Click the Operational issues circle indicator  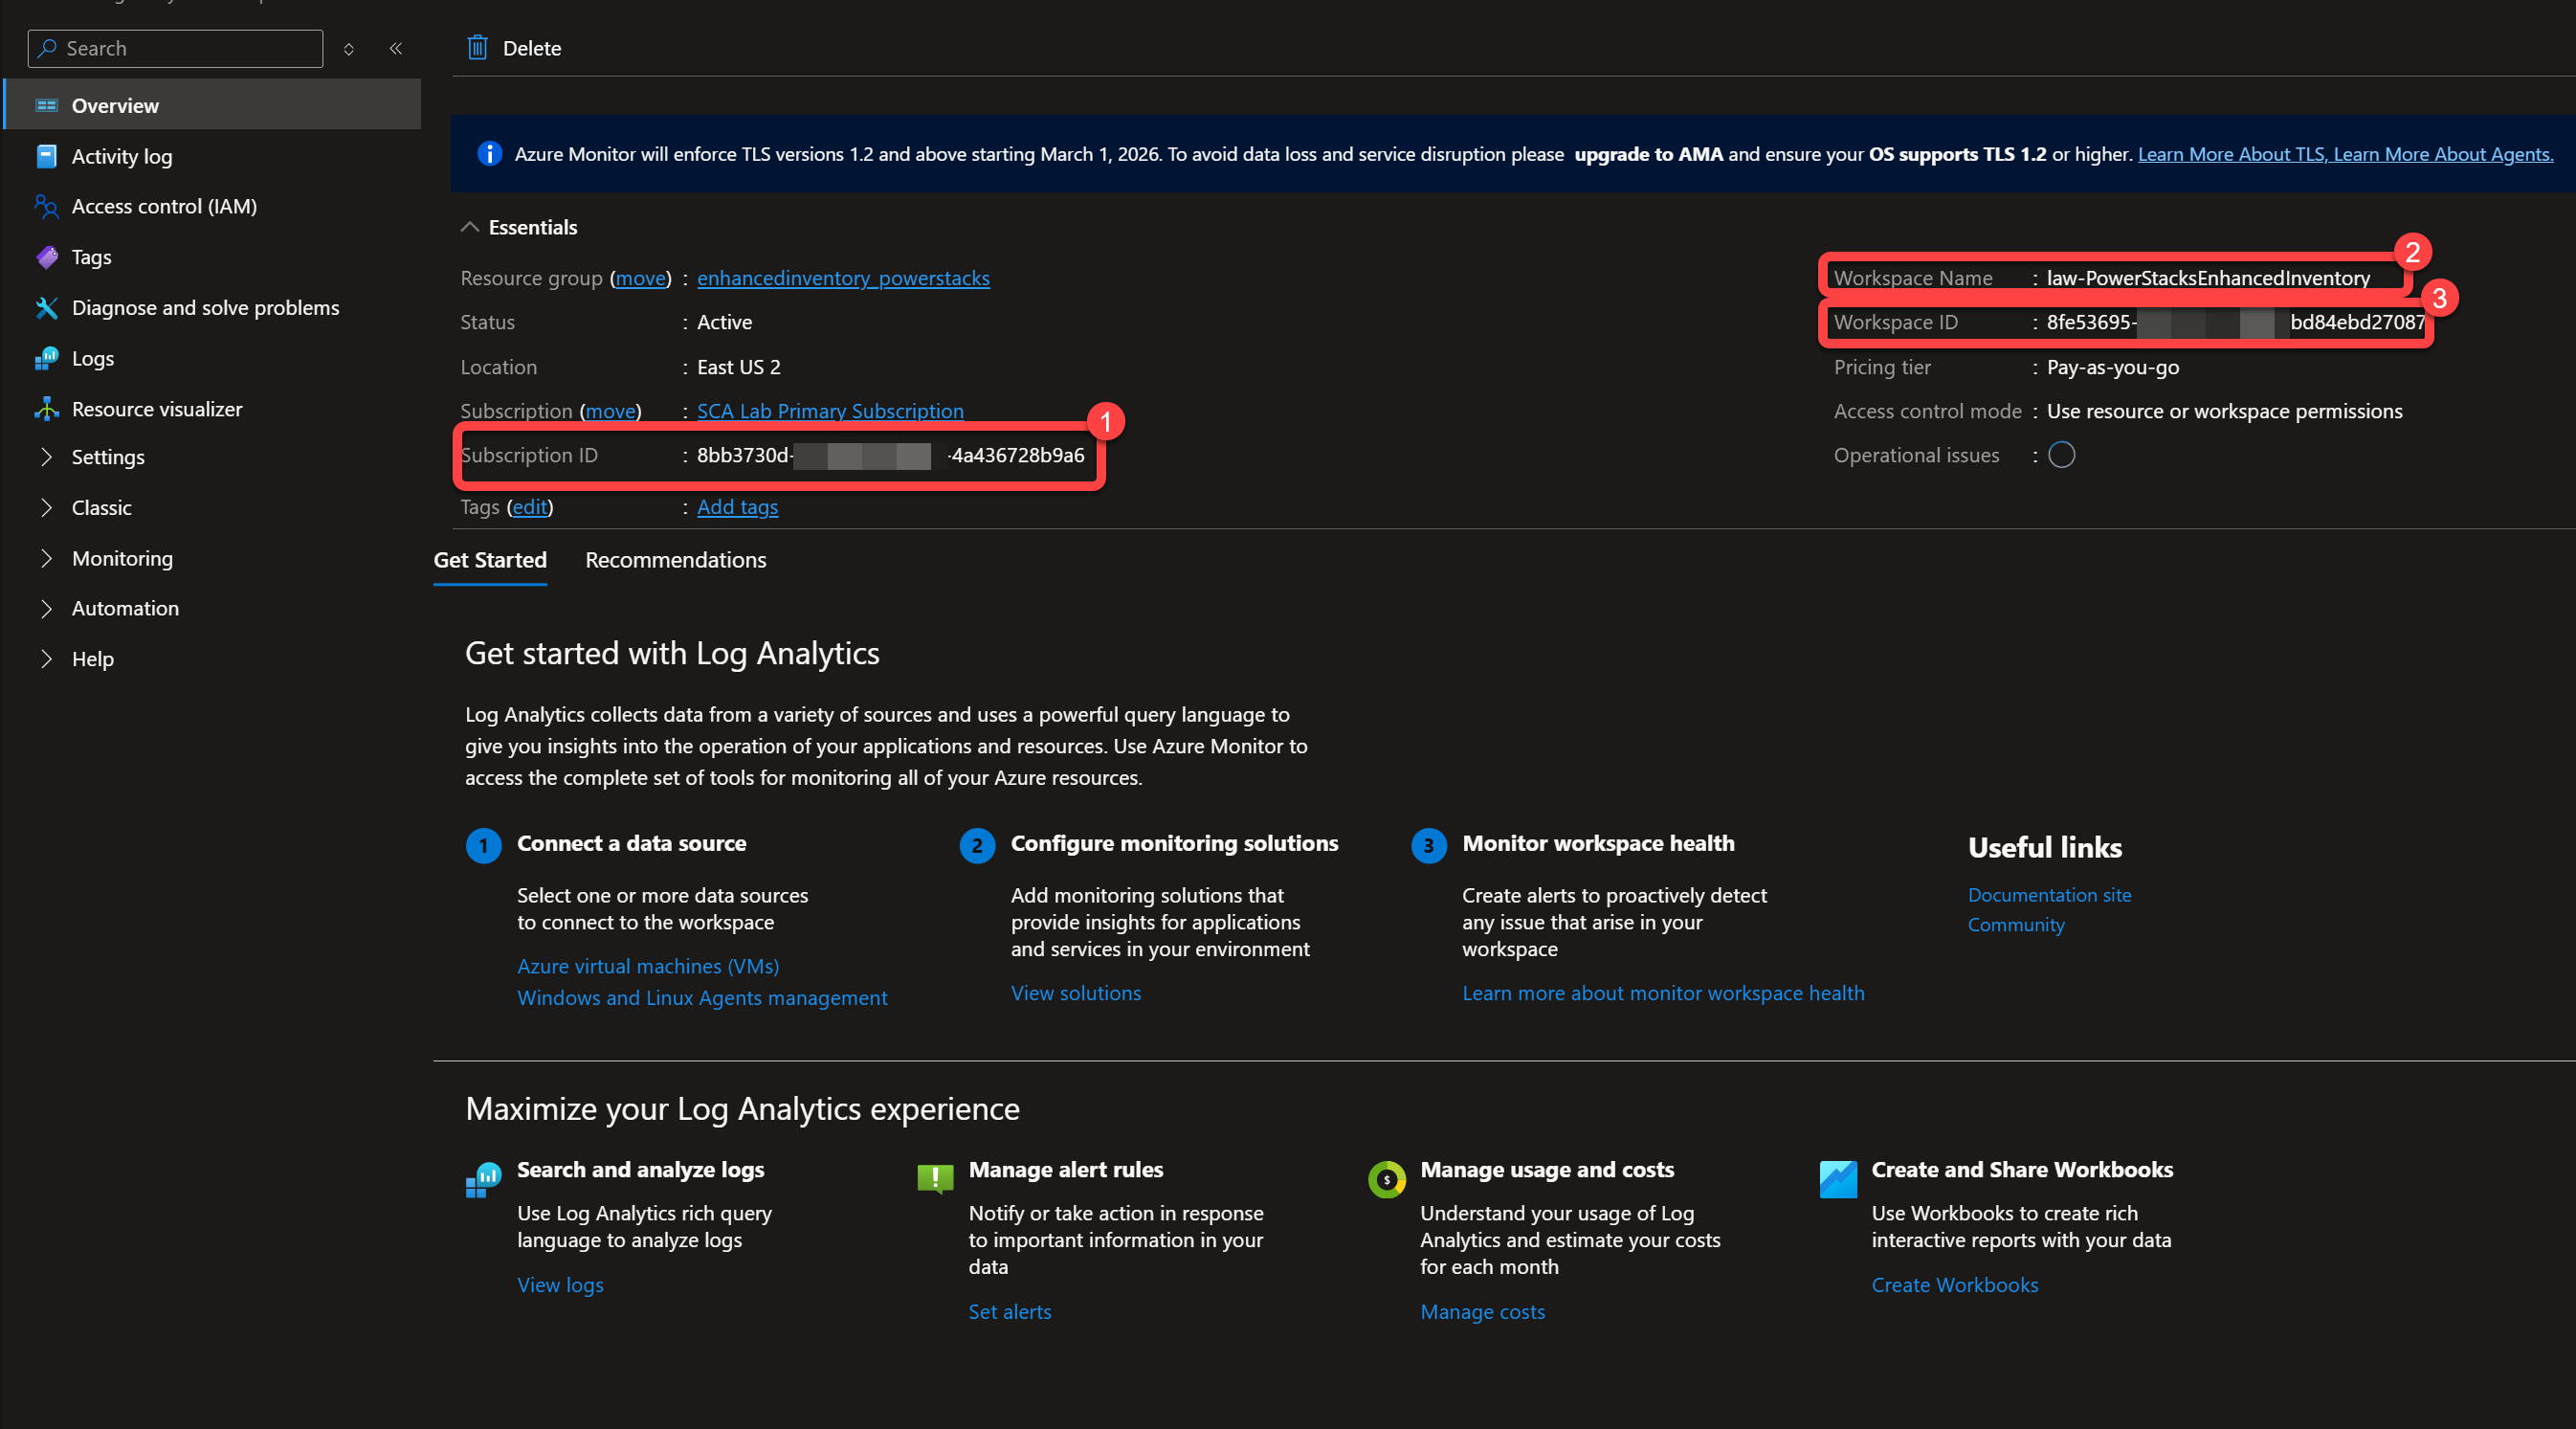[2061, 455]
